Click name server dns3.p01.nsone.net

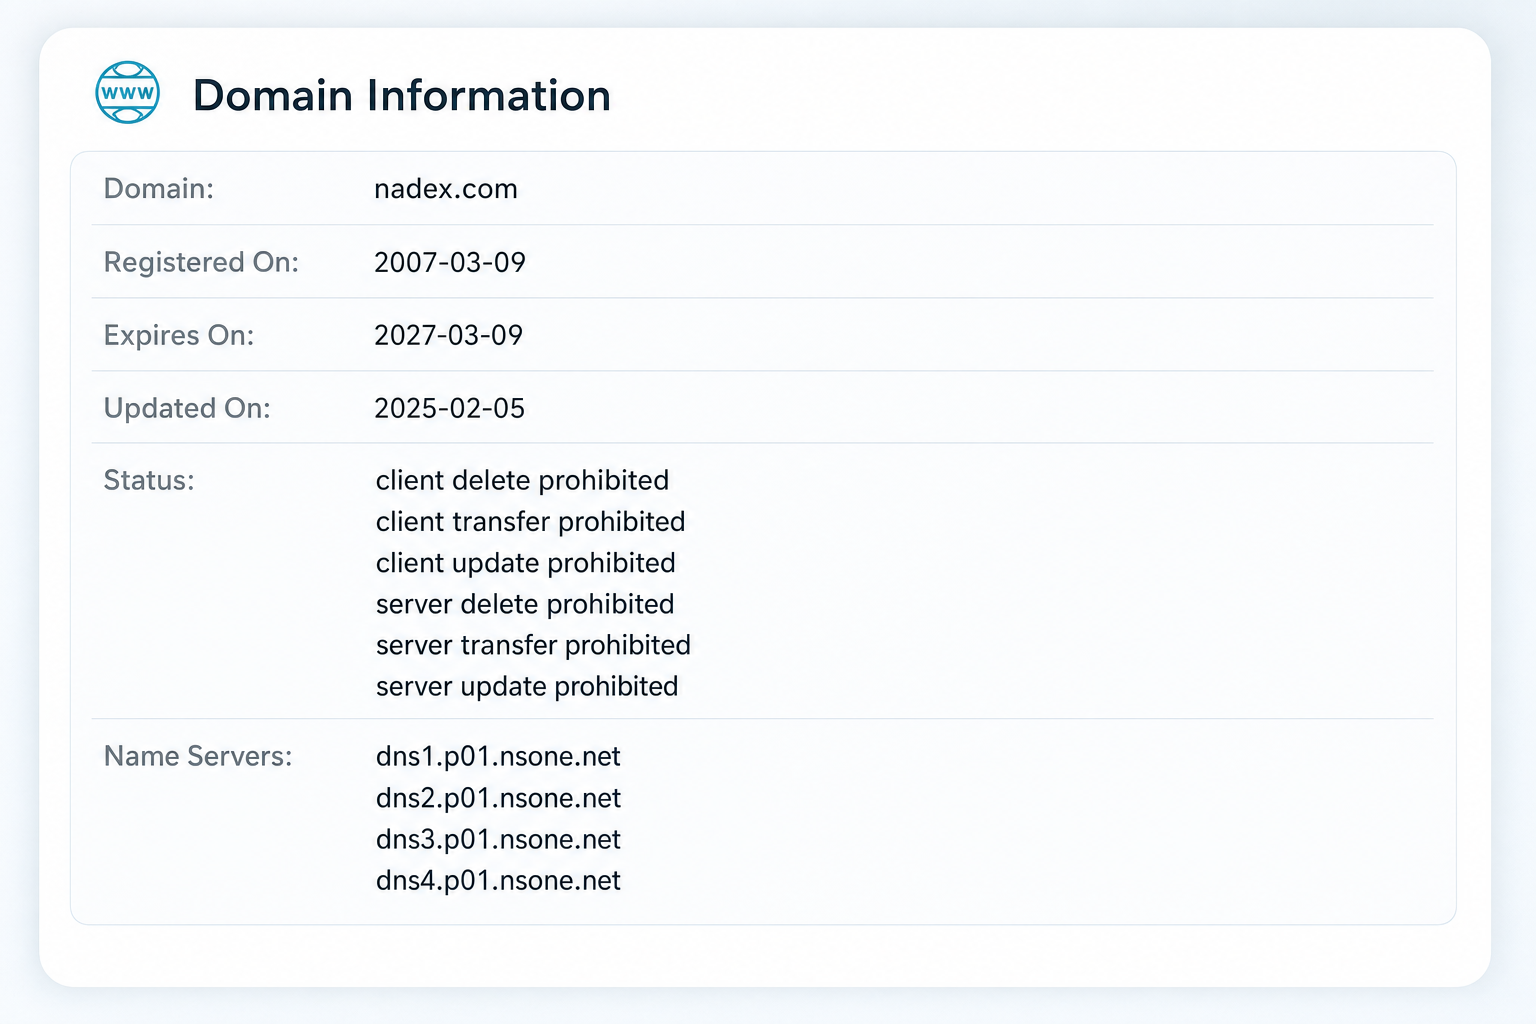498,839
